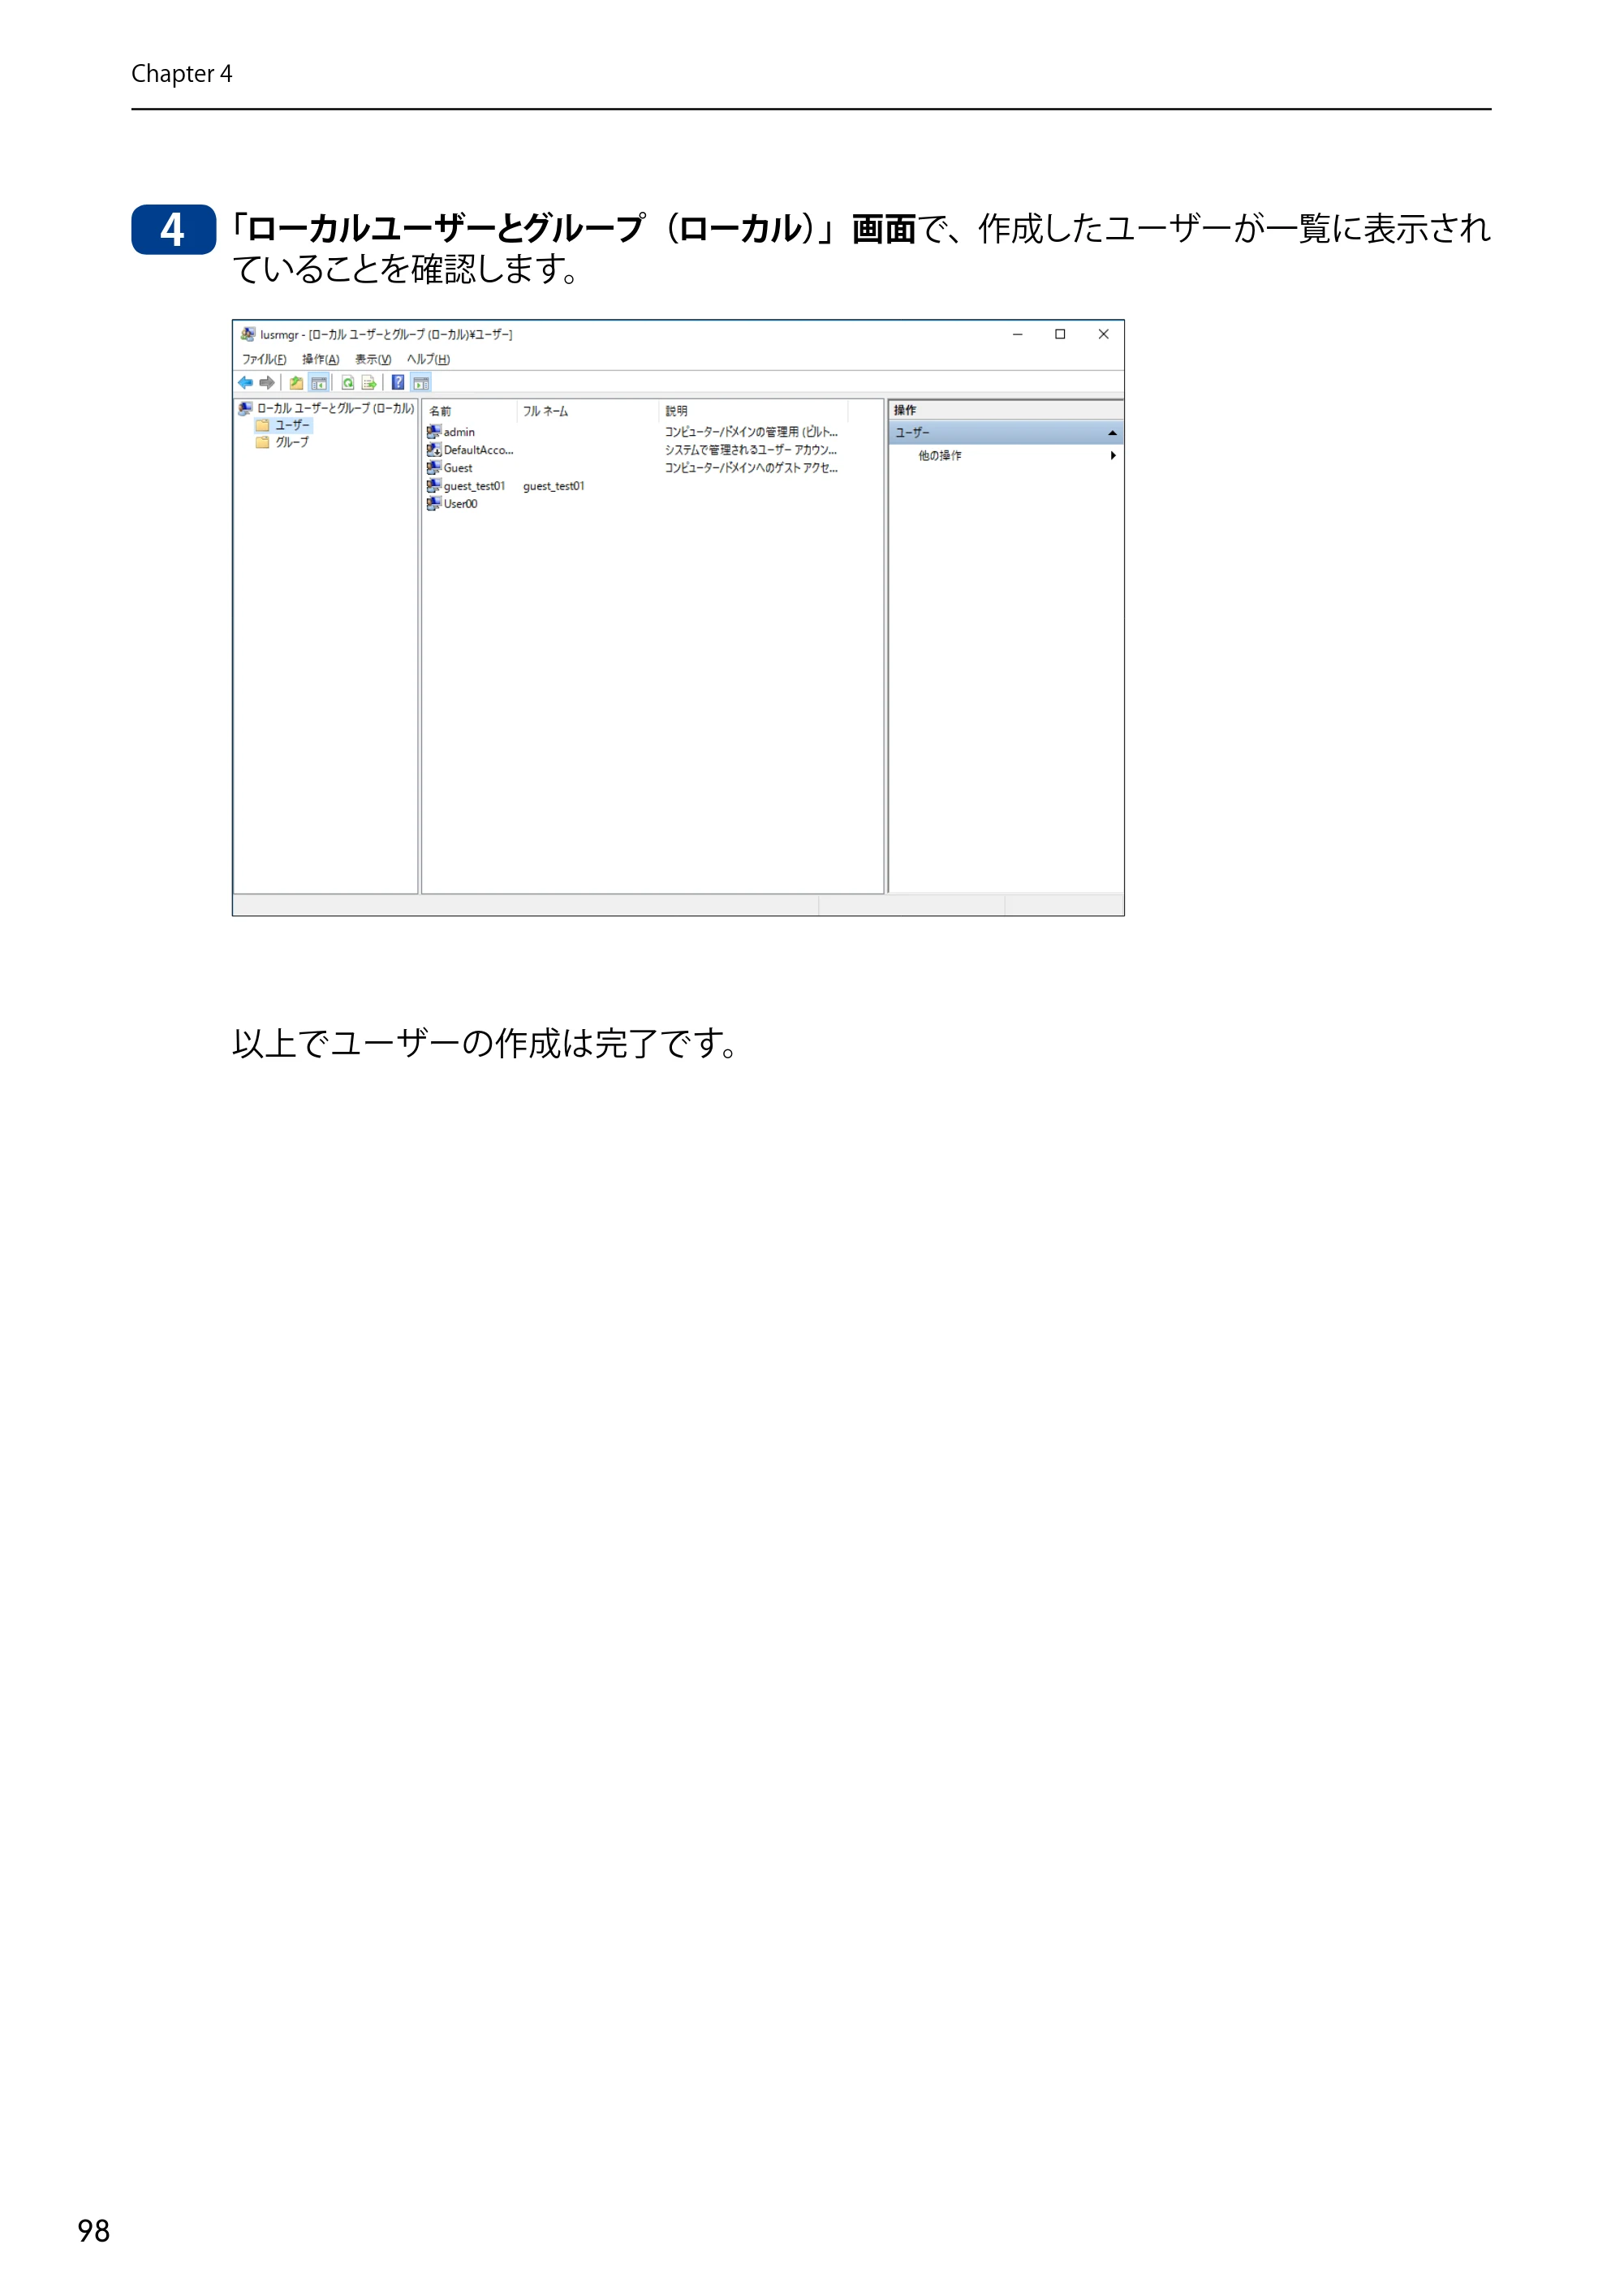Image resolution: width=1624 pixels, height=2296 pixels.
Task: Open the 操作(A) menu
Action: click(321, 360)
